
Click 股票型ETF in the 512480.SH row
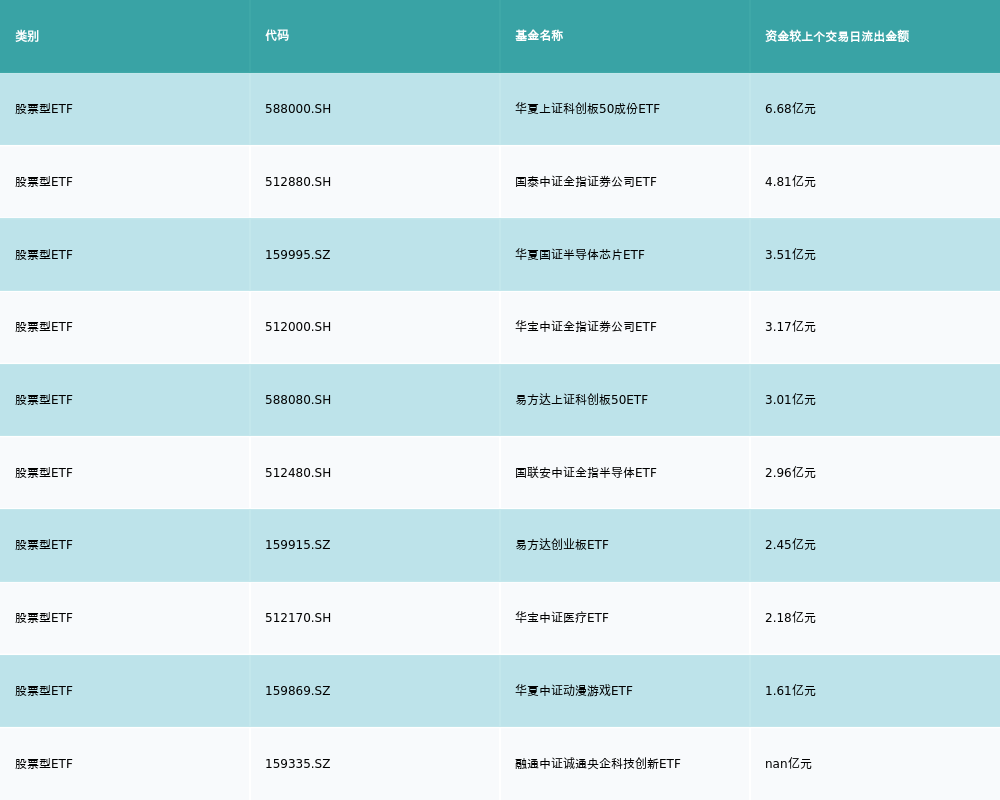44,473
